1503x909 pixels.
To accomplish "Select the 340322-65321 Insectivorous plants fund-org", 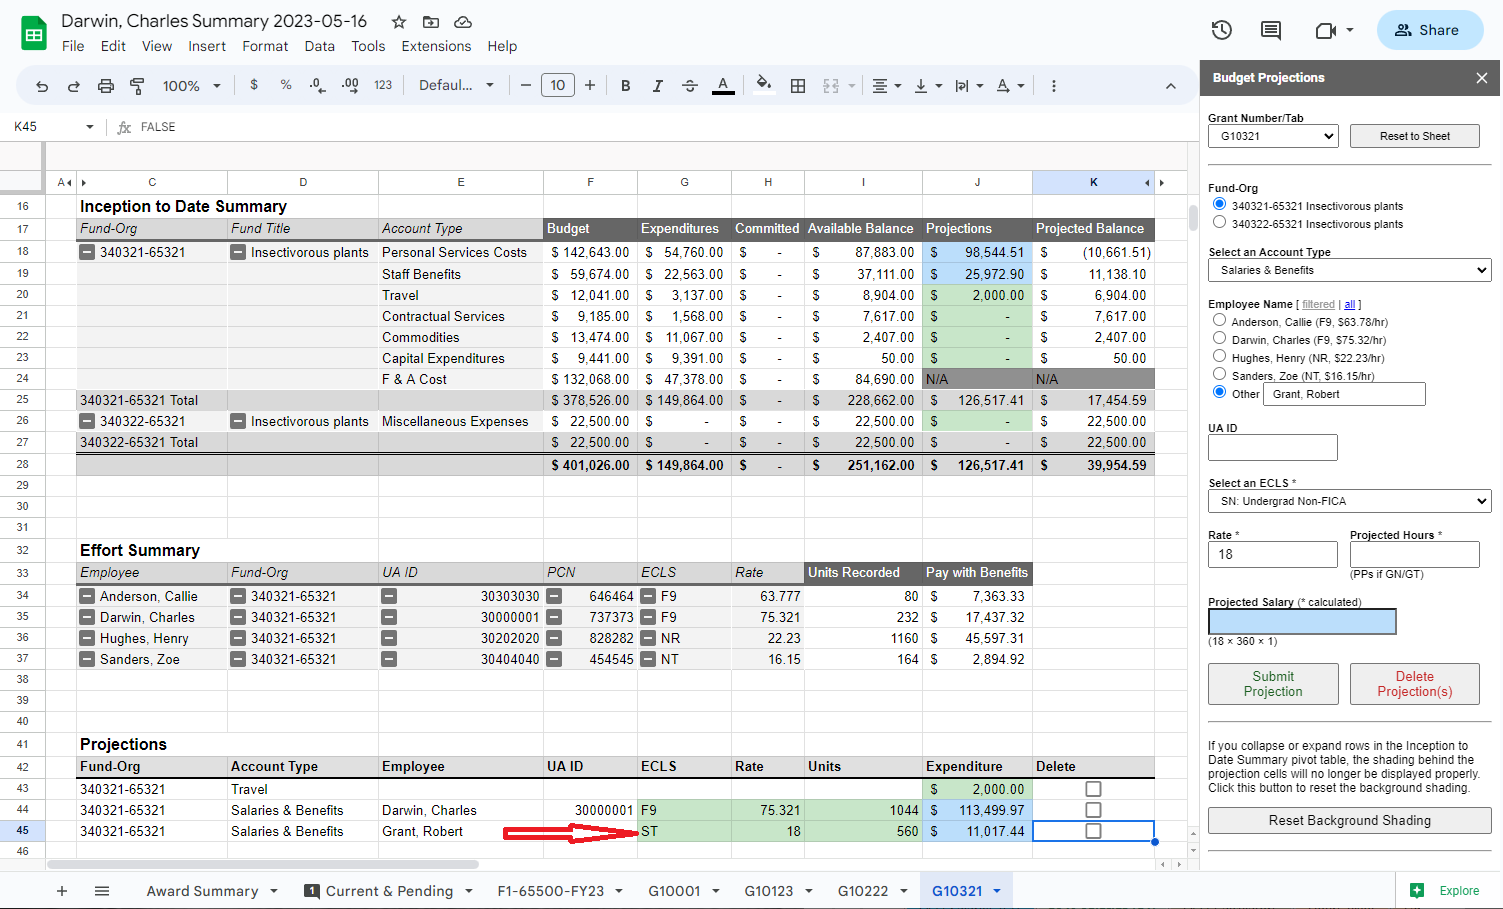I will pos(1217,223).
